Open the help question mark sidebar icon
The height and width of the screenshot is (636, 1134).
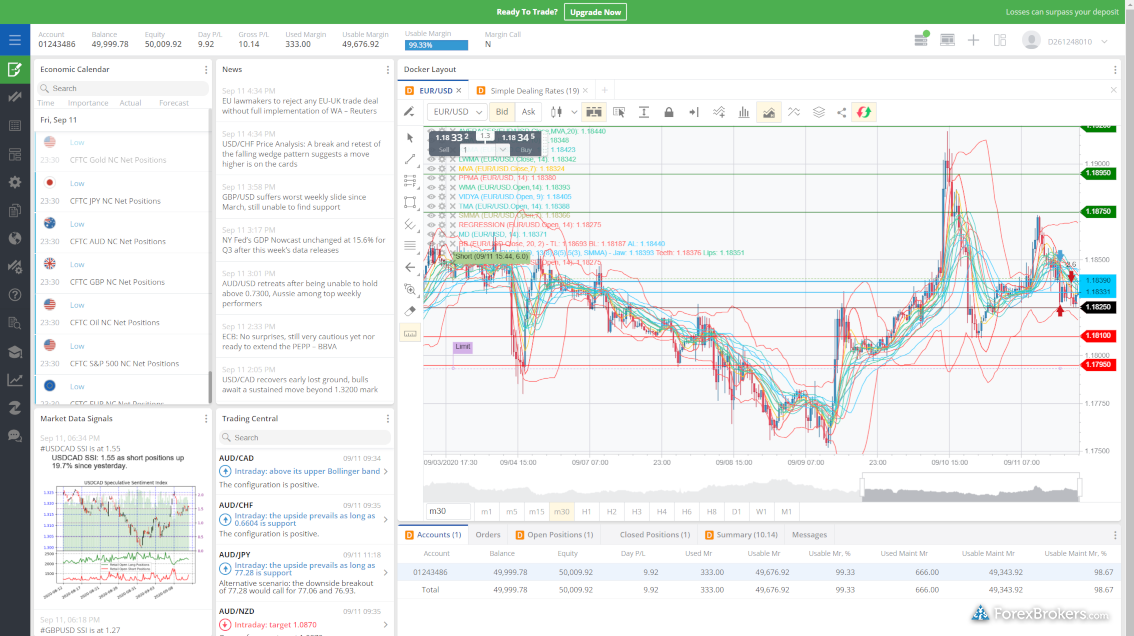click(x=14, y=295)
